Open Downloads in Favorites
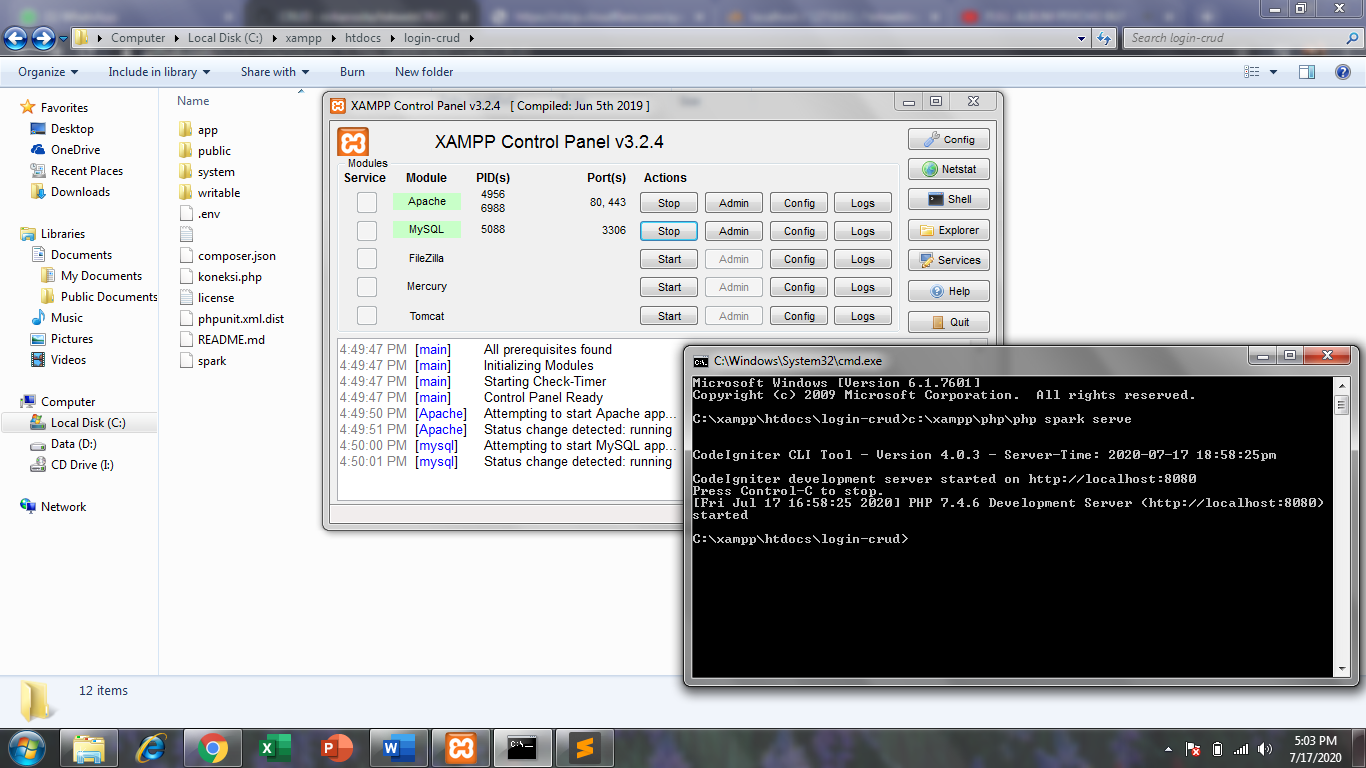The height and width of the screenshot is (768, 1366). (x=80, y=192)
